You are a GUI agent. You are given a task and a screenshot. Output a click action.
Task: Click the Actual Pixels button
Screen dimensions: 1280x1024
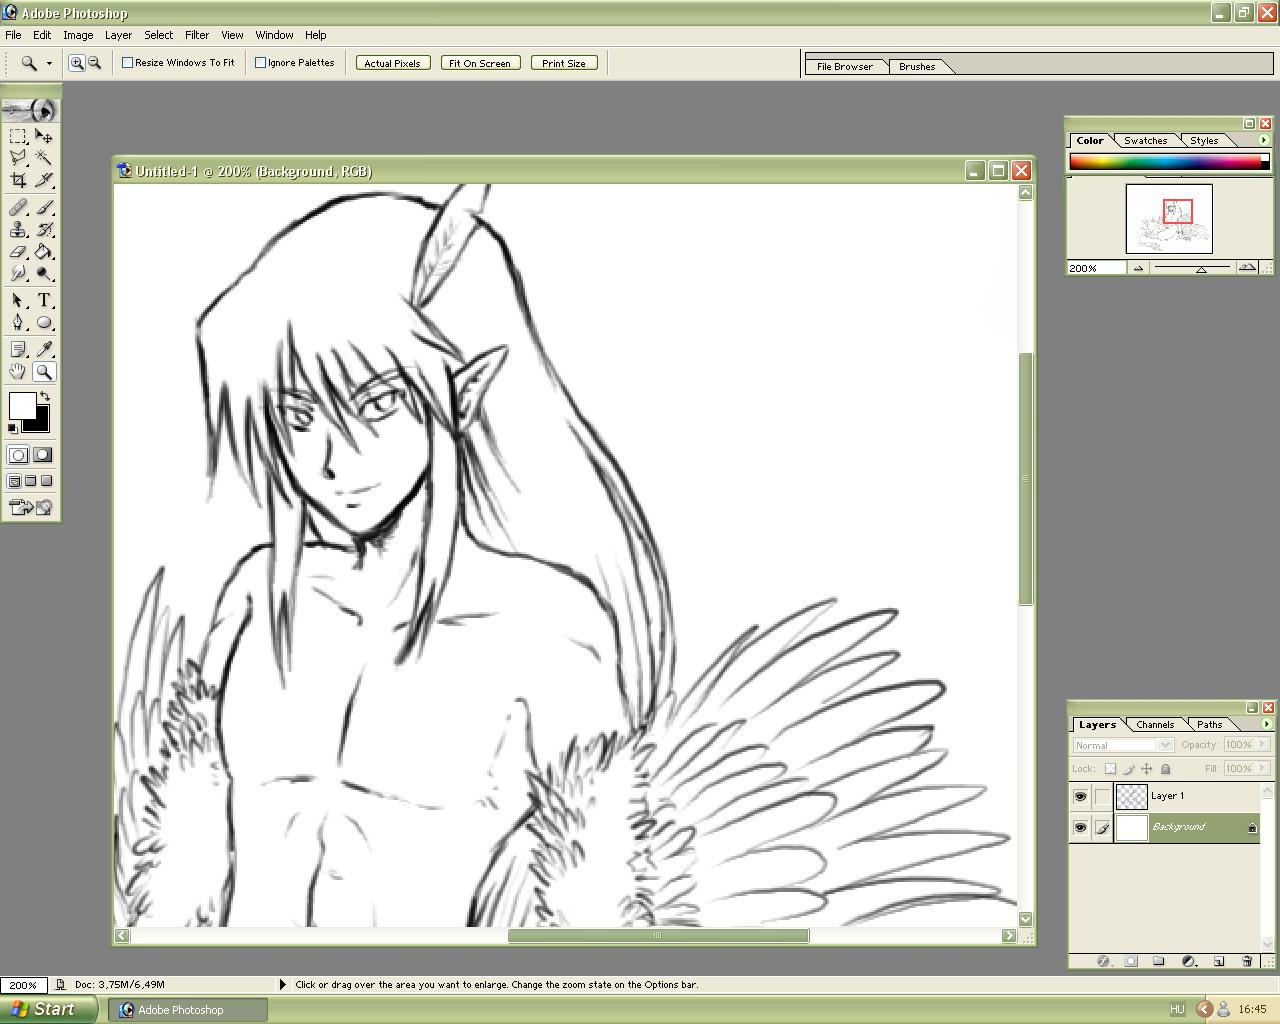(x=392, y=63)
